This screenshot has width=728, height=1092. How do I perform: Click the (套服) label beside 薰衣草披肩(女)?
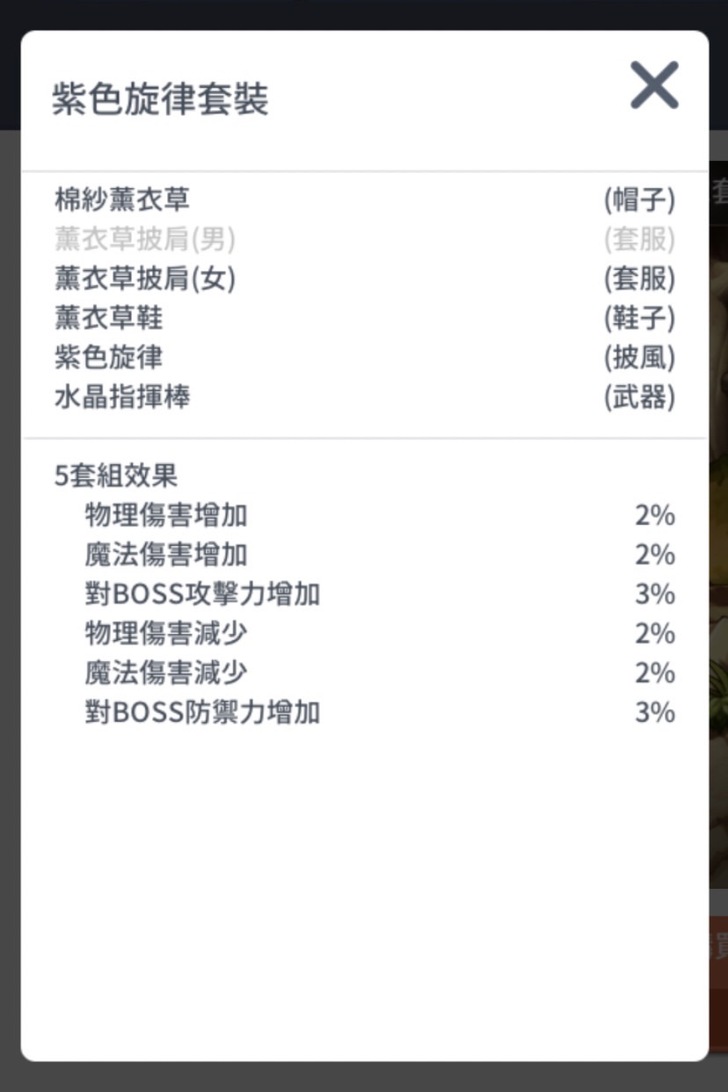click(639, 279)
